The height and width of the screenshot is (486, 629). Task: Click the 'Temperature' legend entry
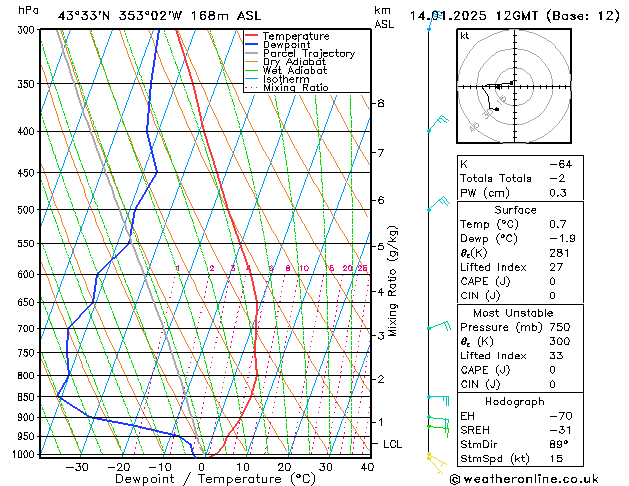(x=288, y=36)
